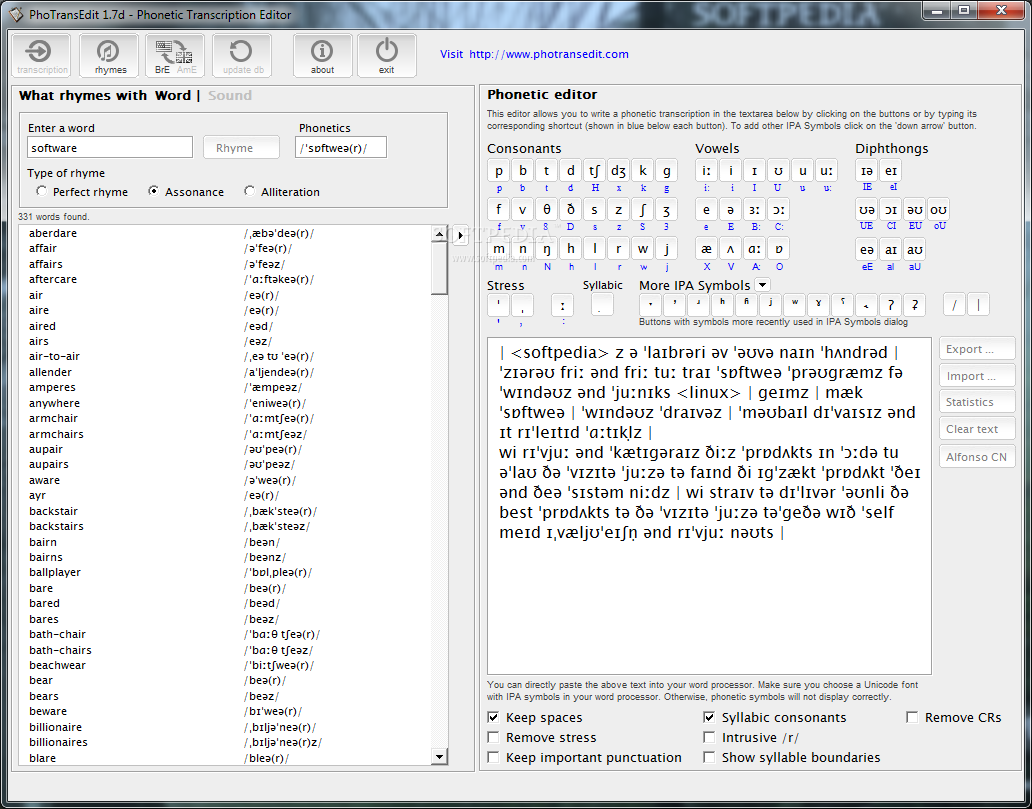Viewport: 1032px width, 809px height.
Task: Enable the Remove stress checkbox
Action: [x=542, y=737]
